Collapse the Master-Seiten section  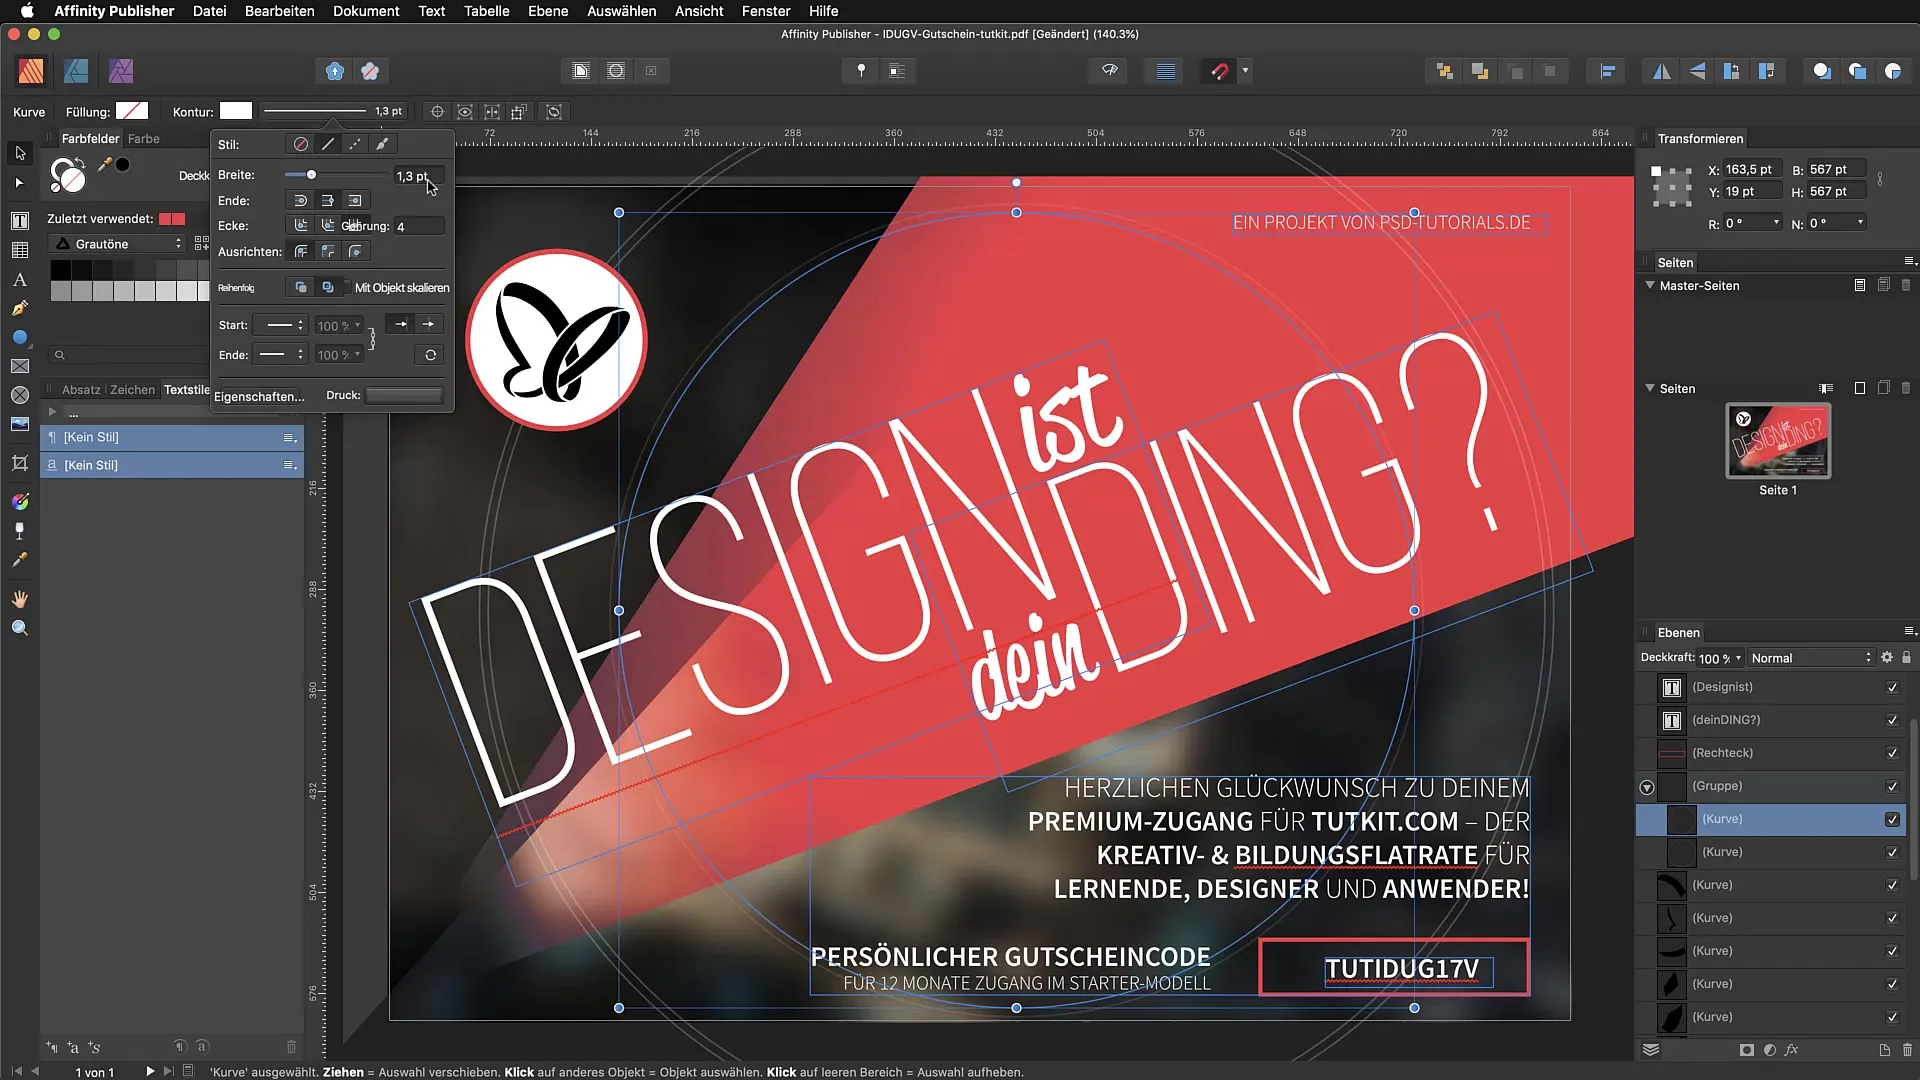coord(1650,285)
